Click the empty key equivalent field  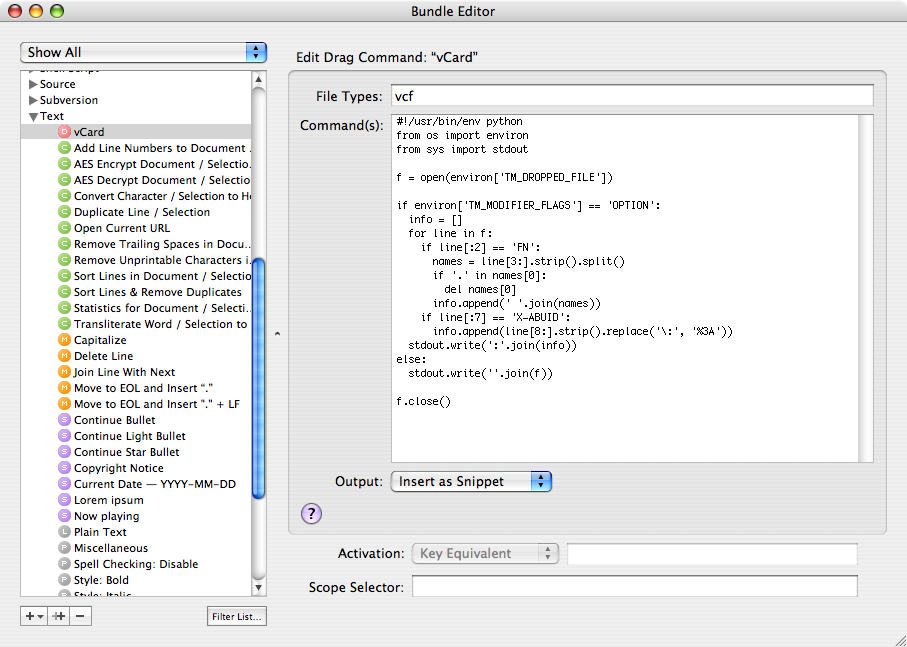712,553
